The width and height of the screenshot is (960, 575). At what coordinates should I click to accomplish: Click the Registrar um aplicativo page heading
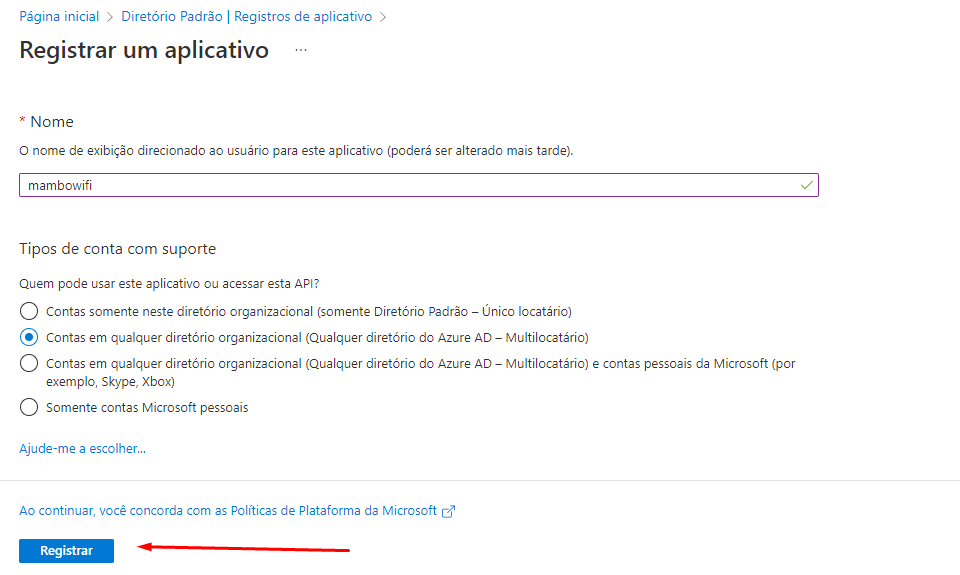point(144,50)
